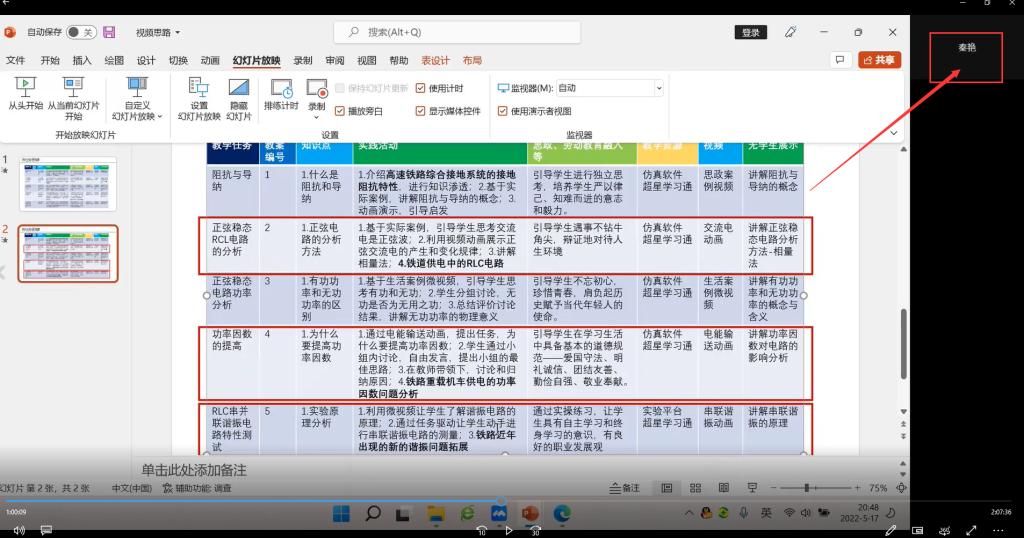Disable Use Presenter View checkbox
1024x538 pixels.
click(502, 111)
